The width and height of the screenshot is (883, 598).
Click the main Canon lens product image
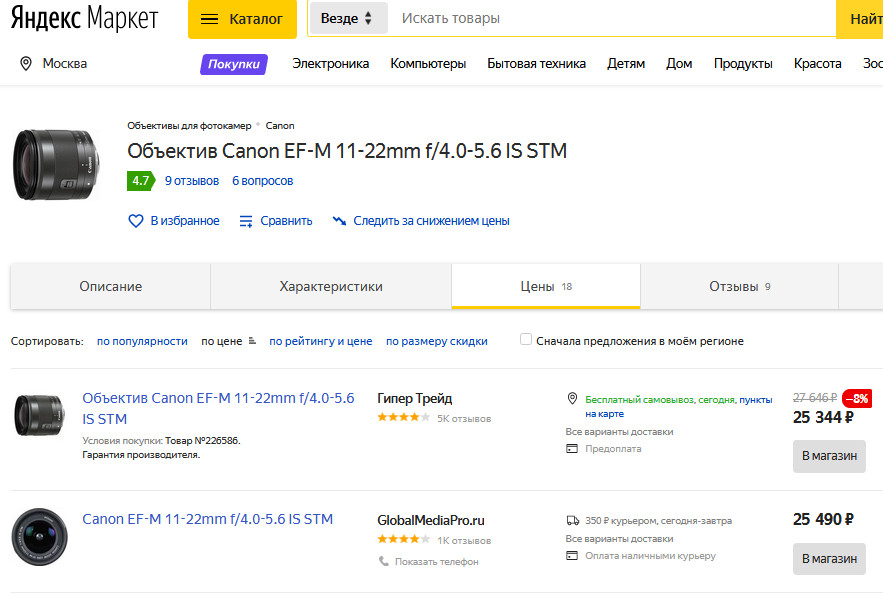(x=56, y=164)
